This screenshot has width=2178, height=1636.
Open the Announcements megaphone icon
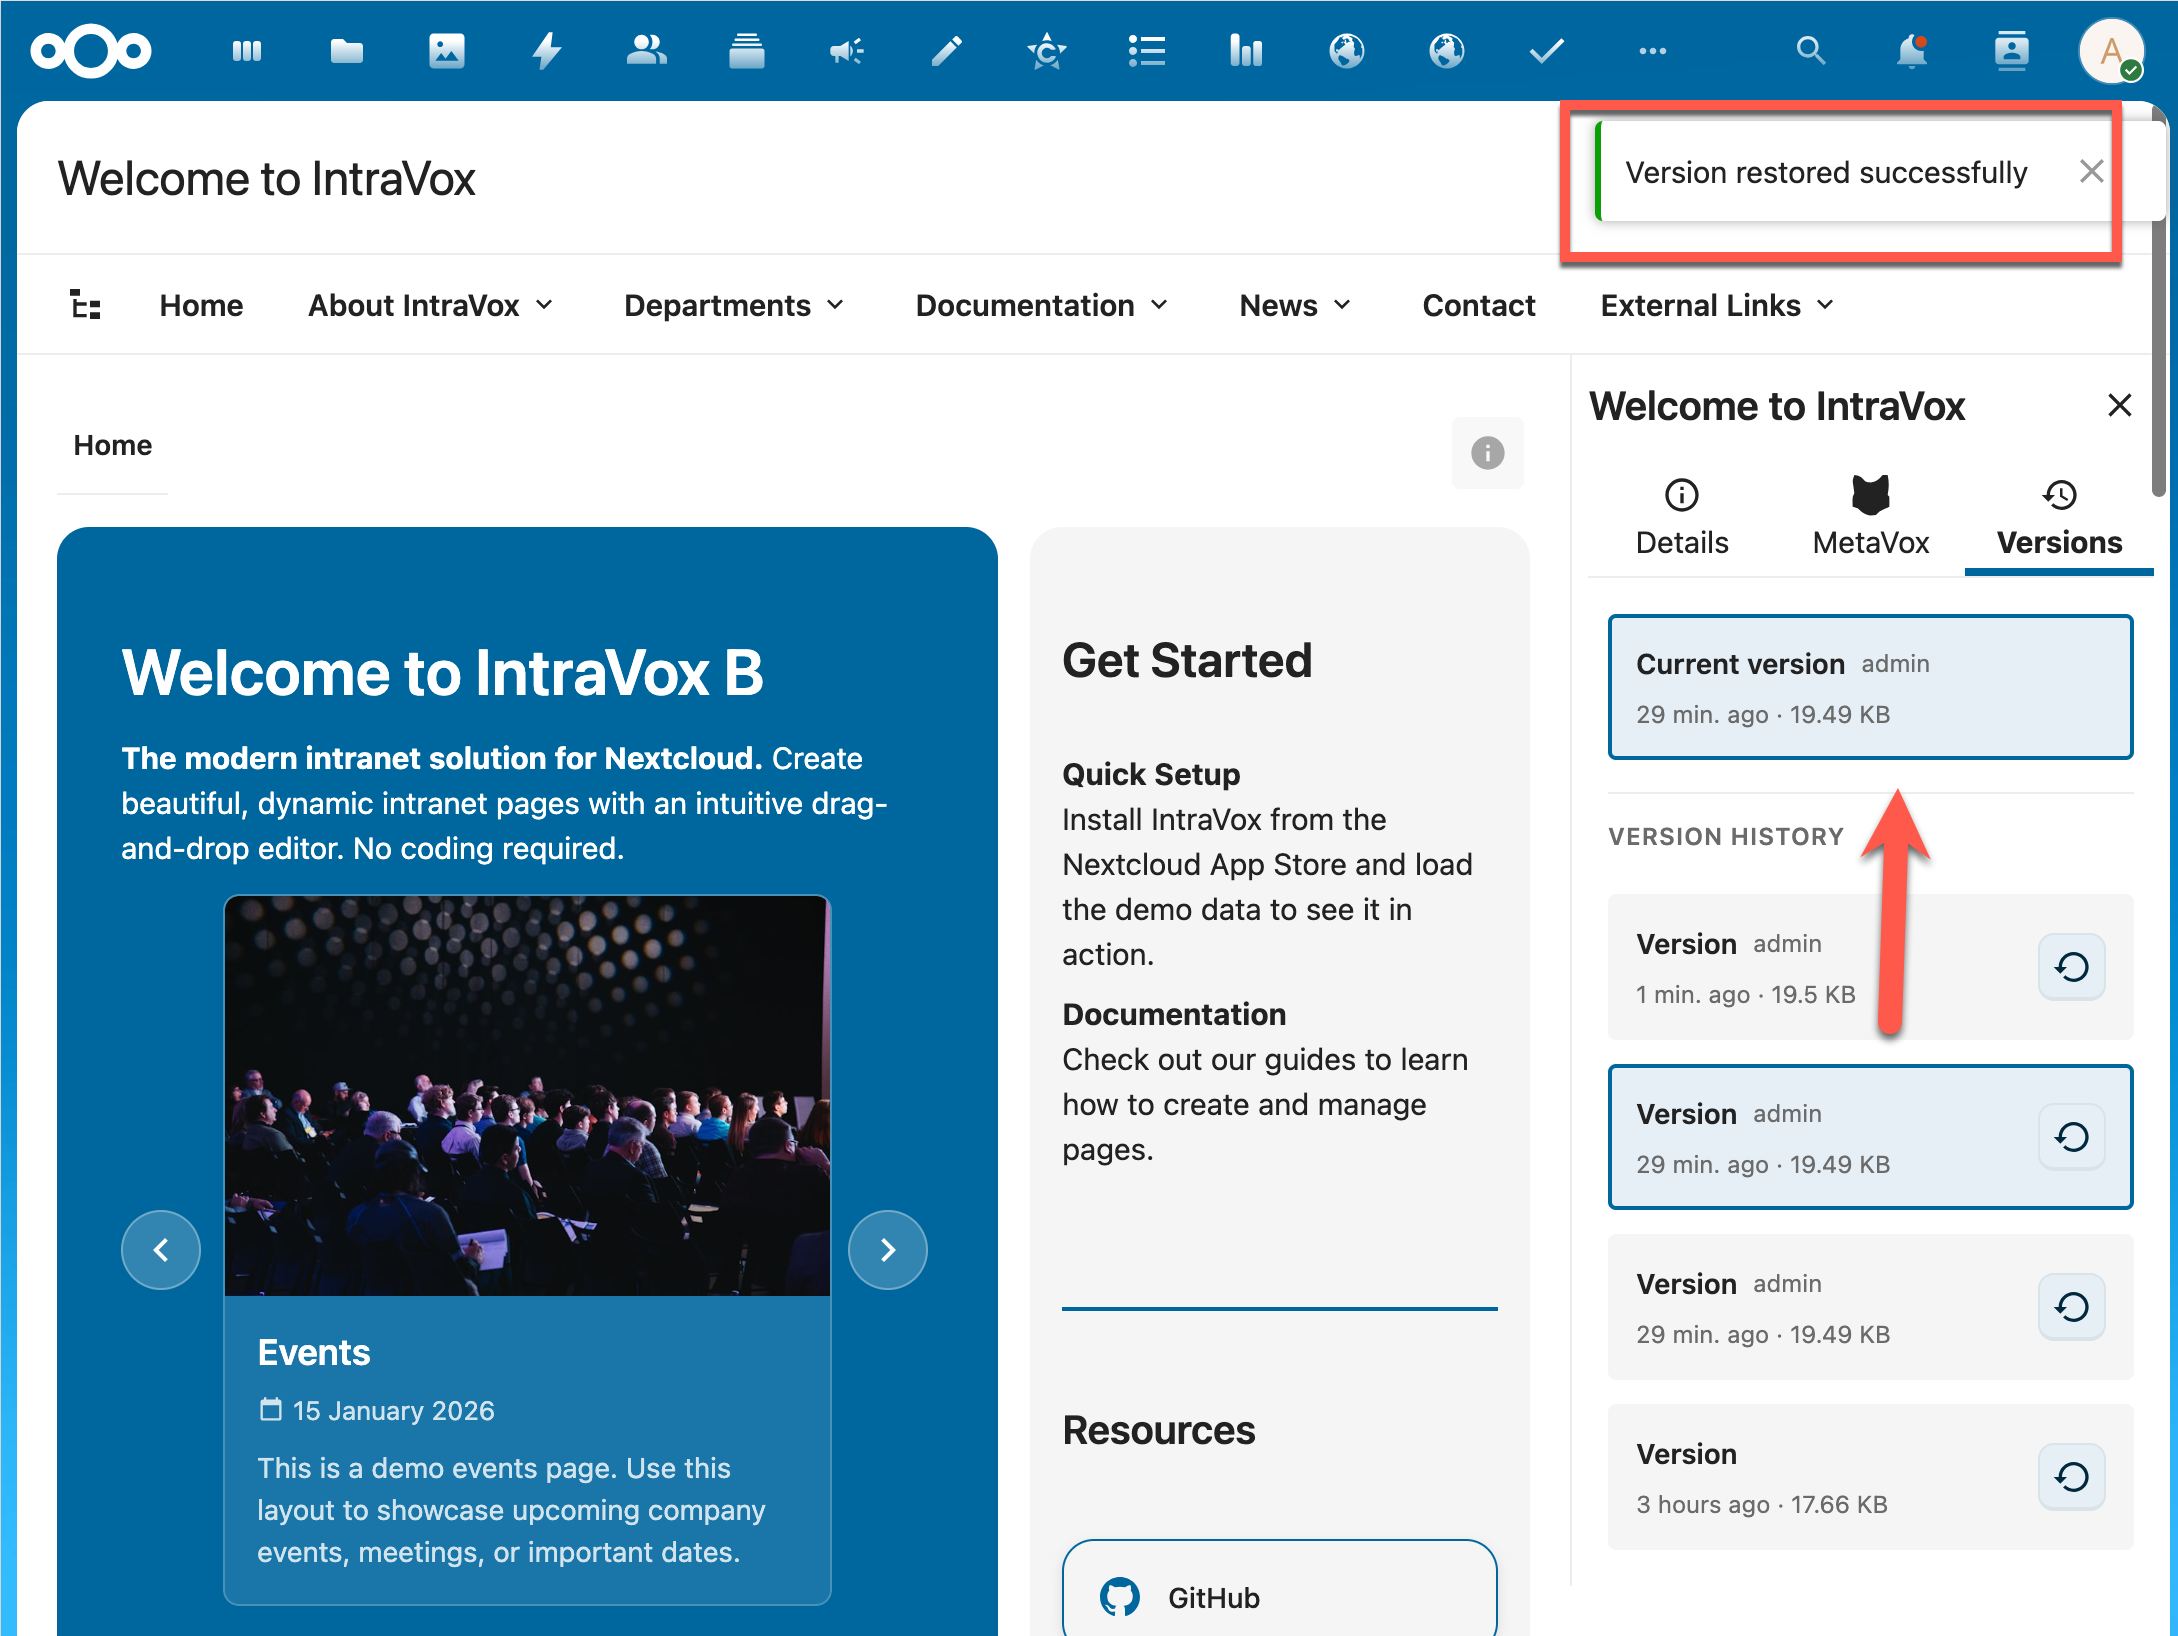tap(847, 51)
